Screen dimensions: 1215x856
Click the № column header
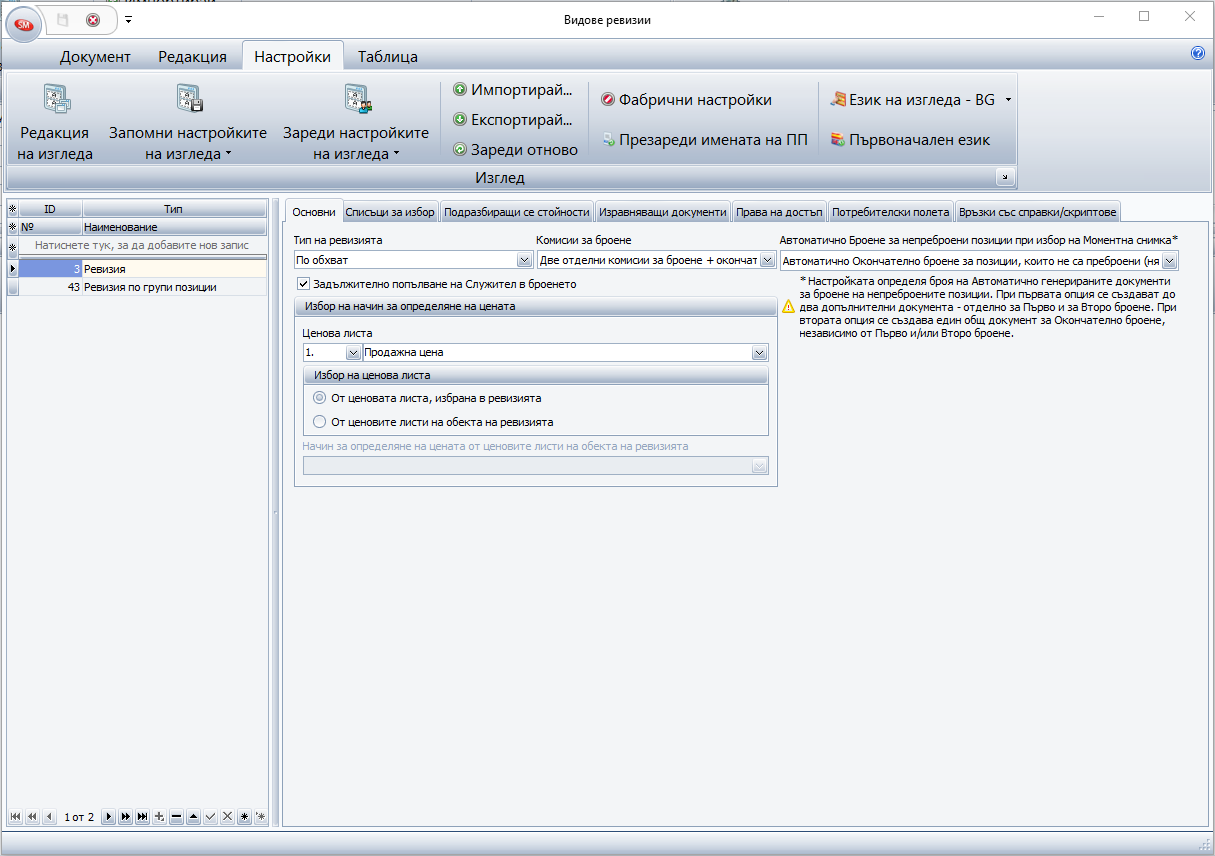click(x=51, y=227)
